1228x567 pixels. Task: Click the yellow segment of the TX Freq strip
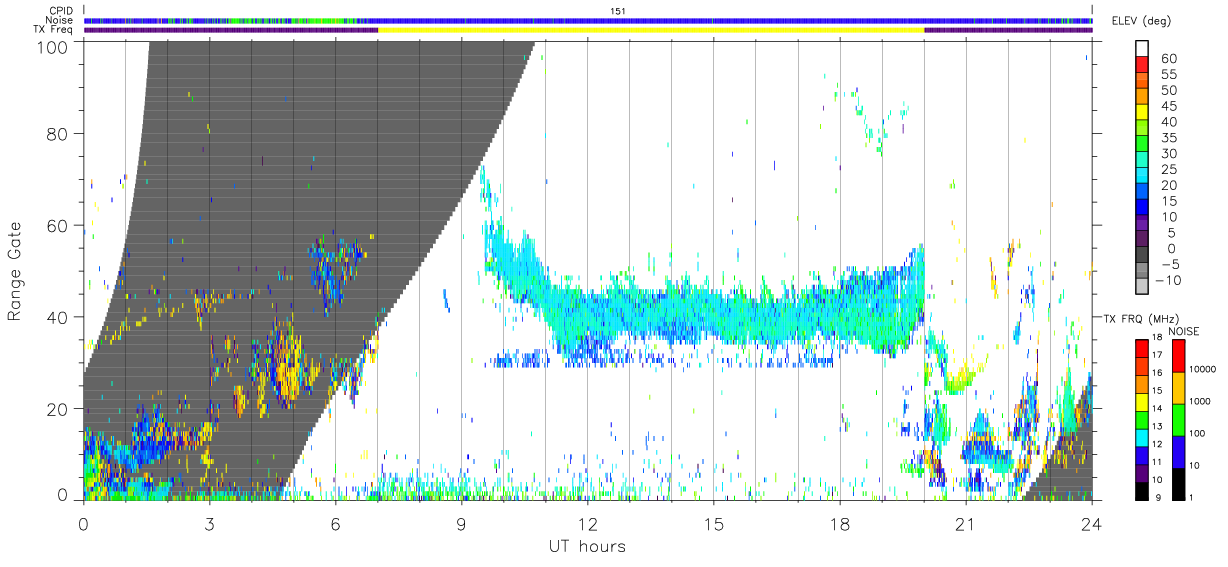tap(651, 30)
